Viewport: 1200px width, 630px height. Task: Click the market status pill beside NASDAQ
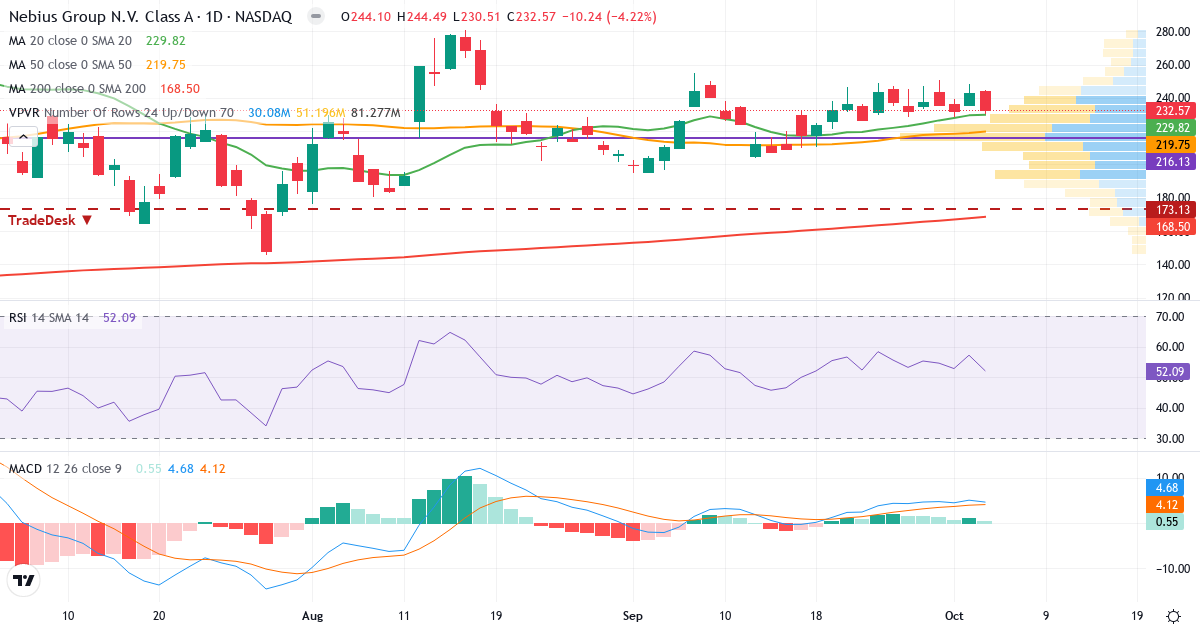click(x=316, y=17)
